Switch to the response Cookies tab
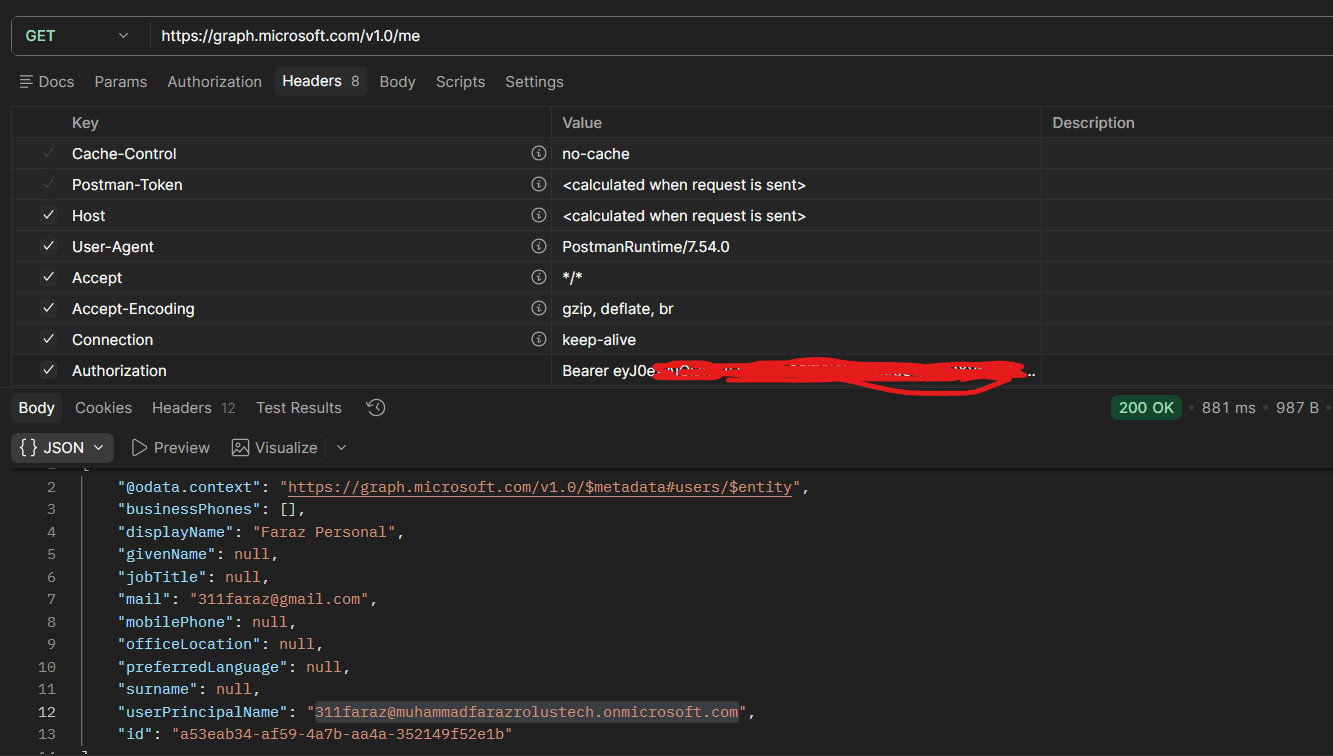Image resolution: width=1333 pixels, height=756 pixels. pyautogui.click(x=104, y=408)
